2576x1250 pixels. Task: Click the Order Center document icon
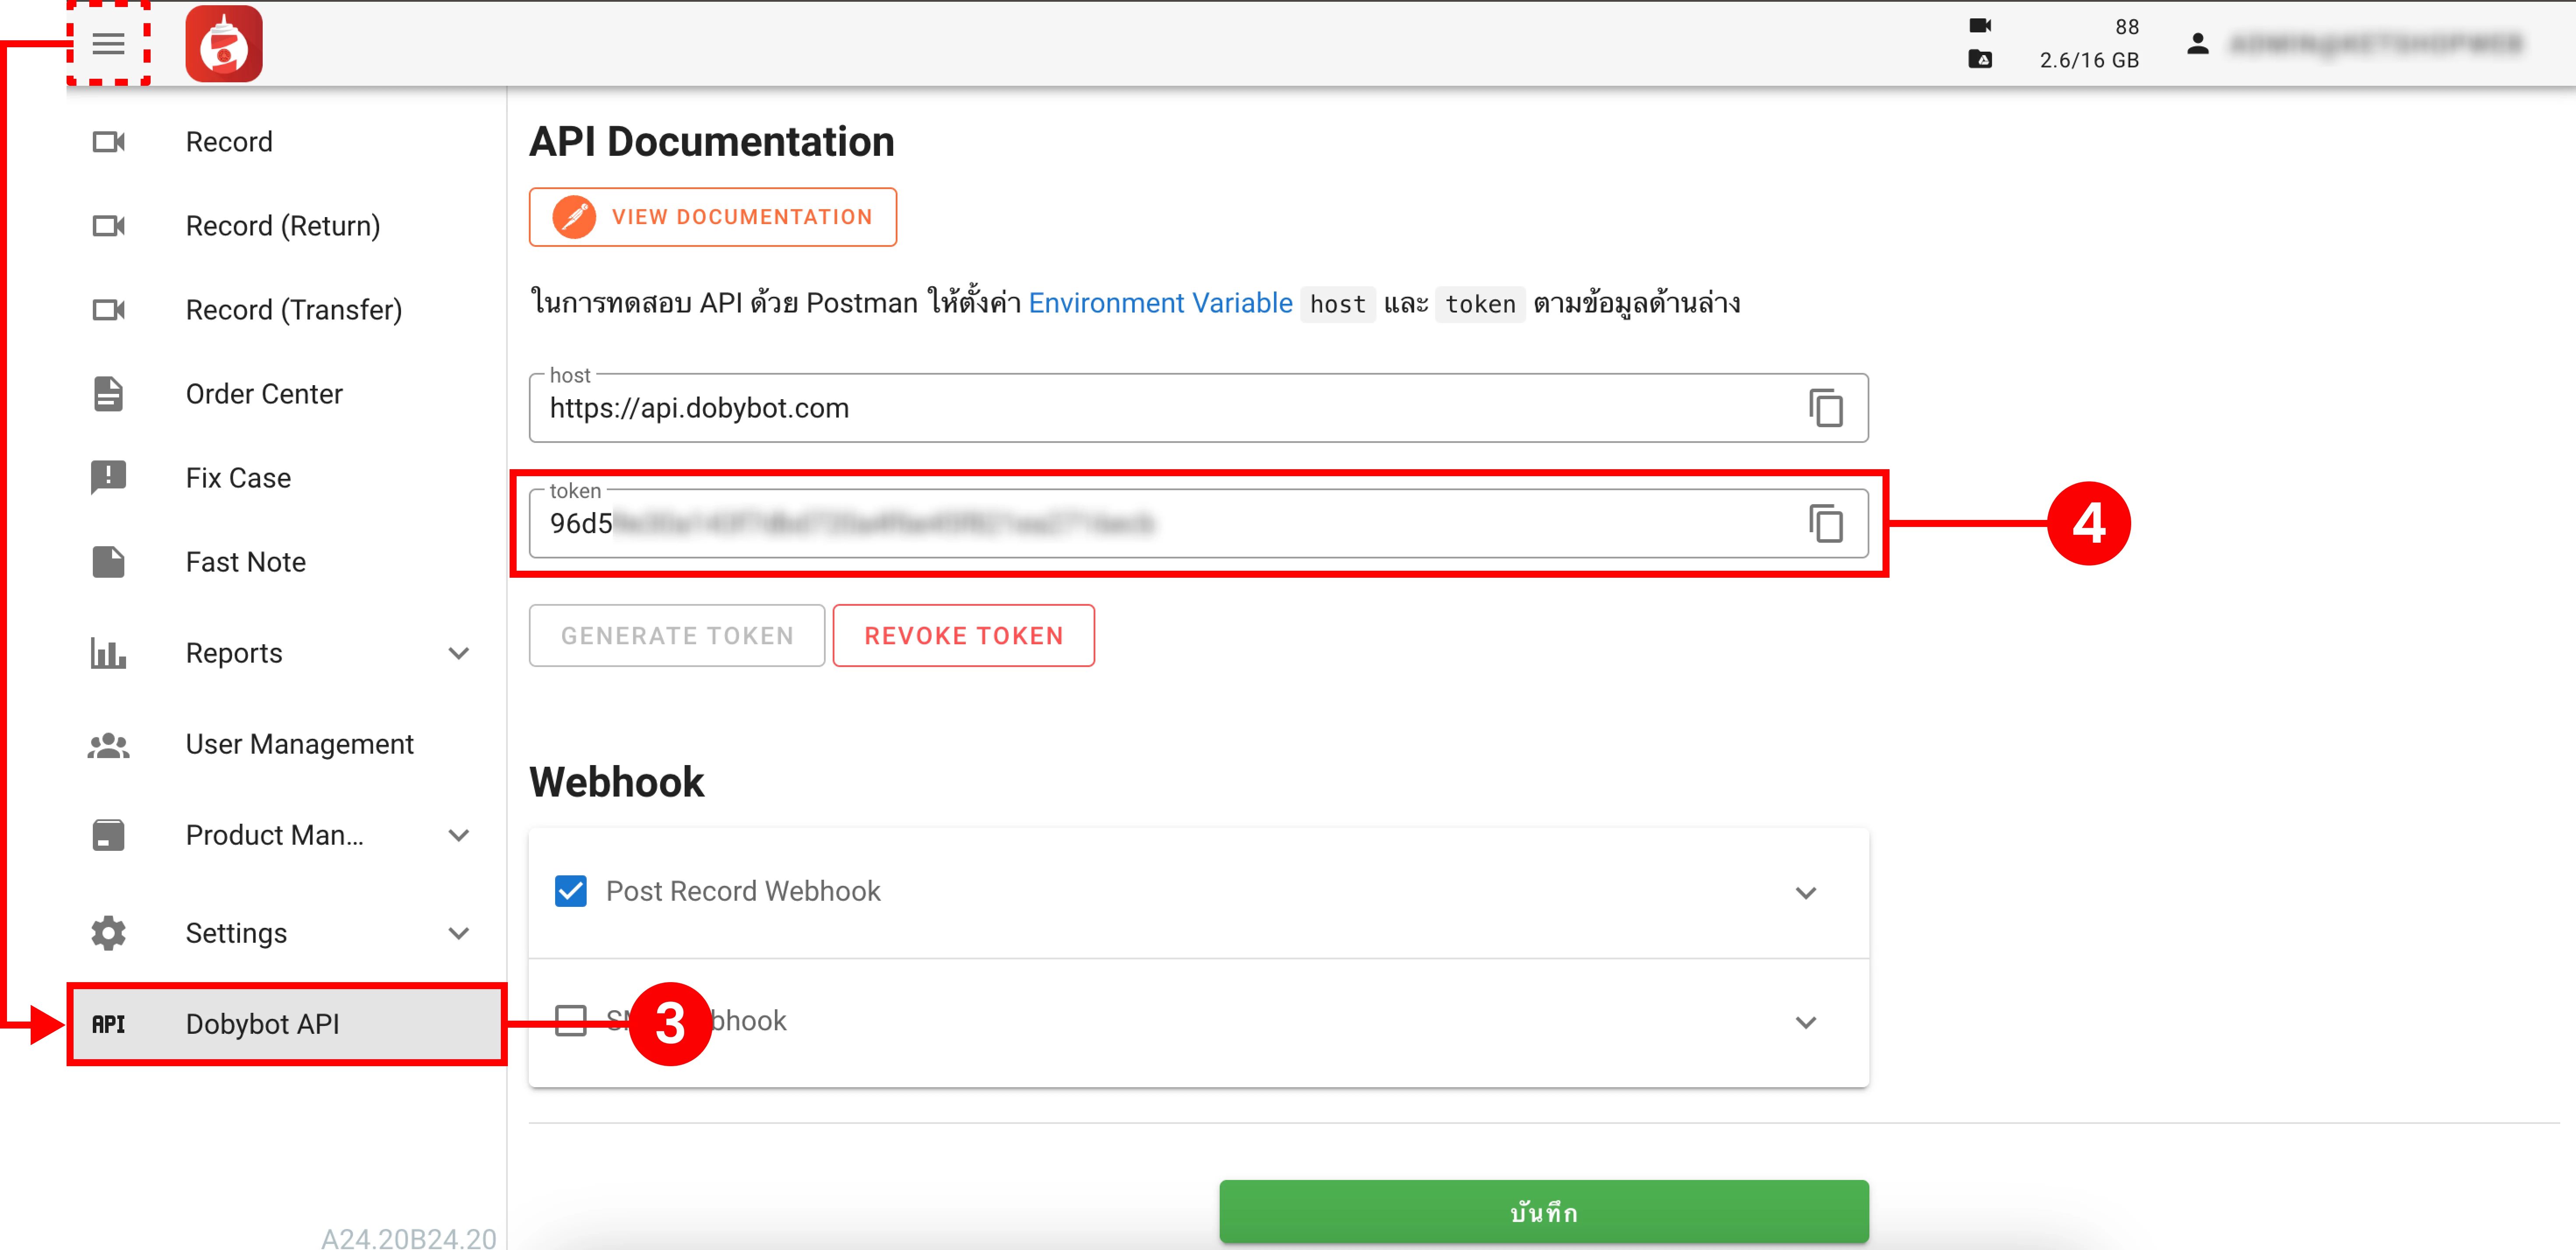click(x=109, y=394)
